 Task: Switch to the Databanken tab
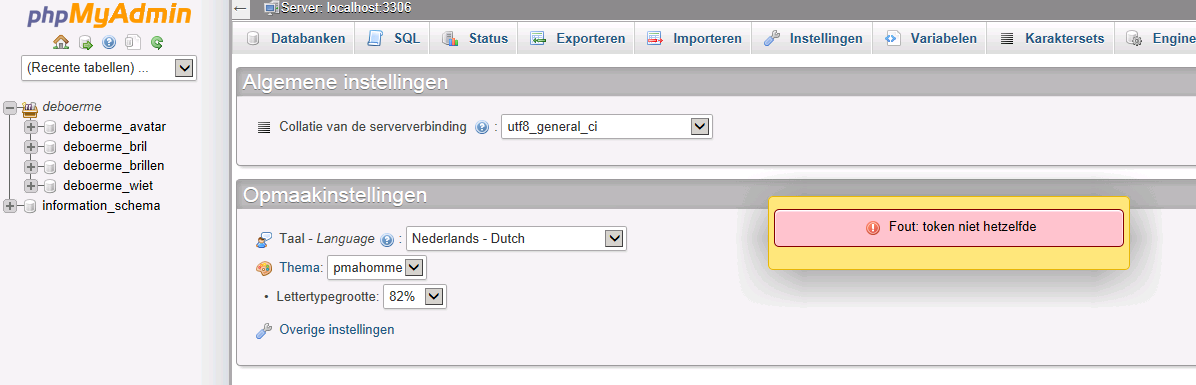[296, 38]
